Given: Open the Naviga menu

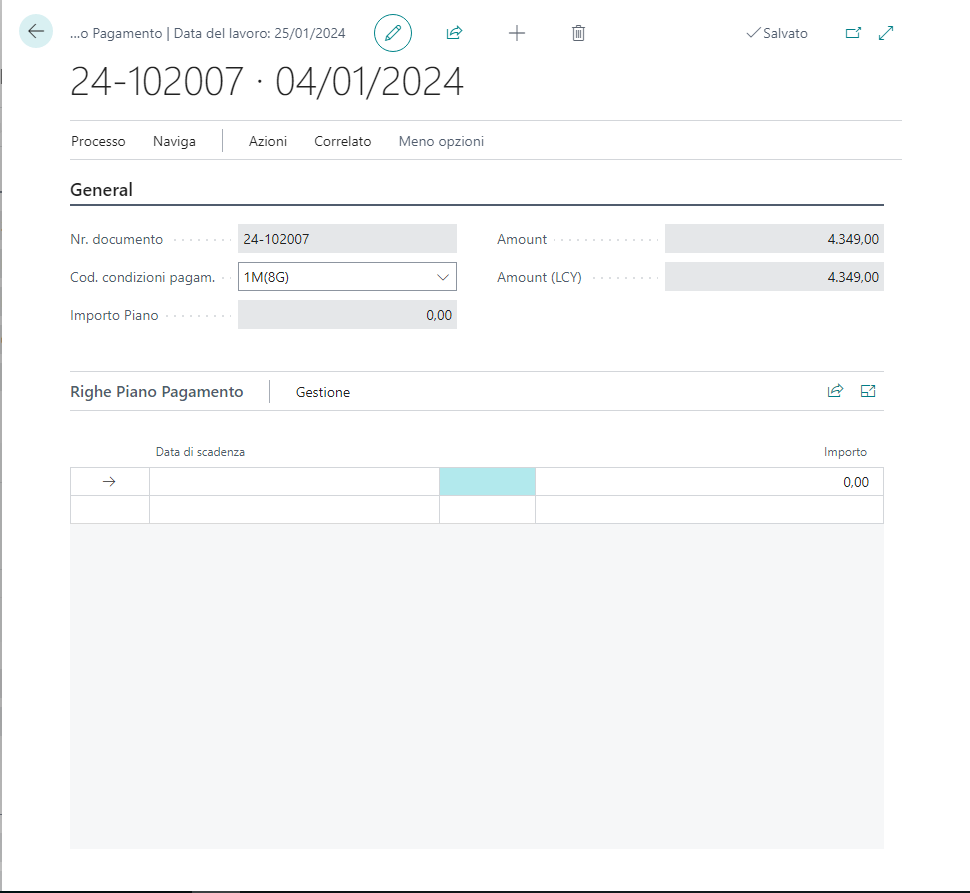Looking at the screenshot, I should click(174, 141).
